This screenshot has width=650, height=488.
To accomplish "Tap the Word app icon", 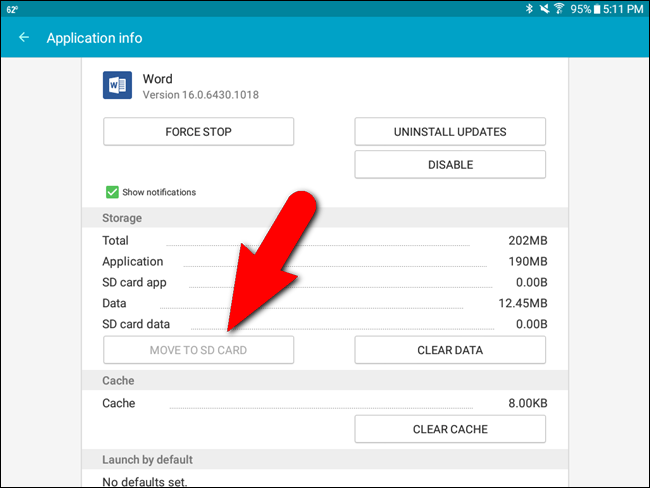I will point(117,85).
